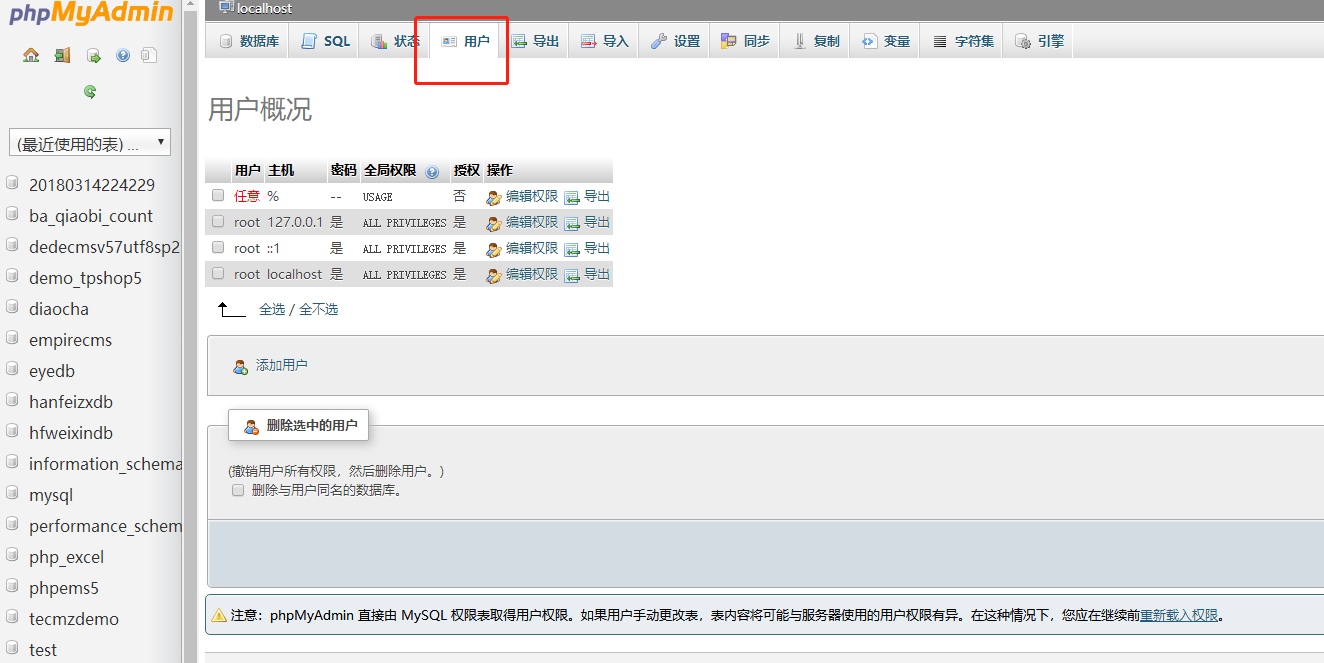Click the database icon beside mysql
1324x663 pixels.
(12, 494)
